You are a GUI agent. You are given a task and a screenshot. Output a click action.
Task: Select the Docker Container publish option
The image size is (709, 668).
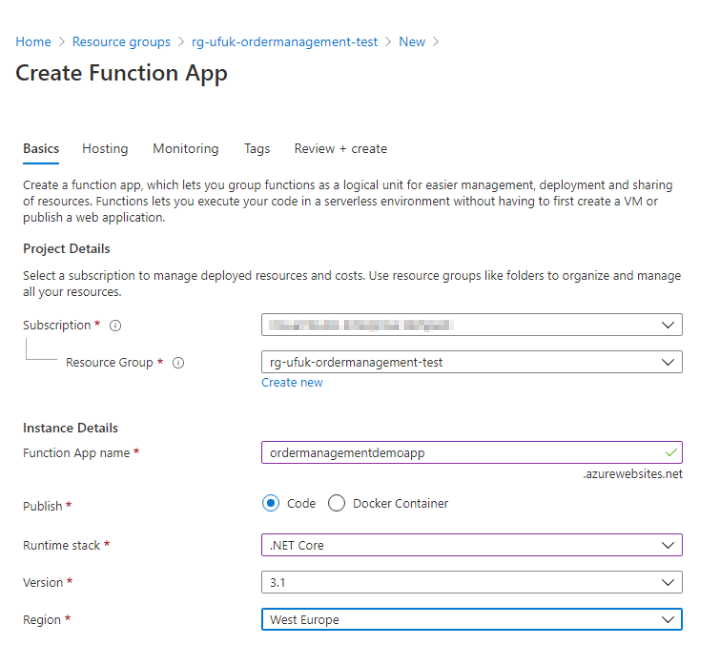click(336, 503)
